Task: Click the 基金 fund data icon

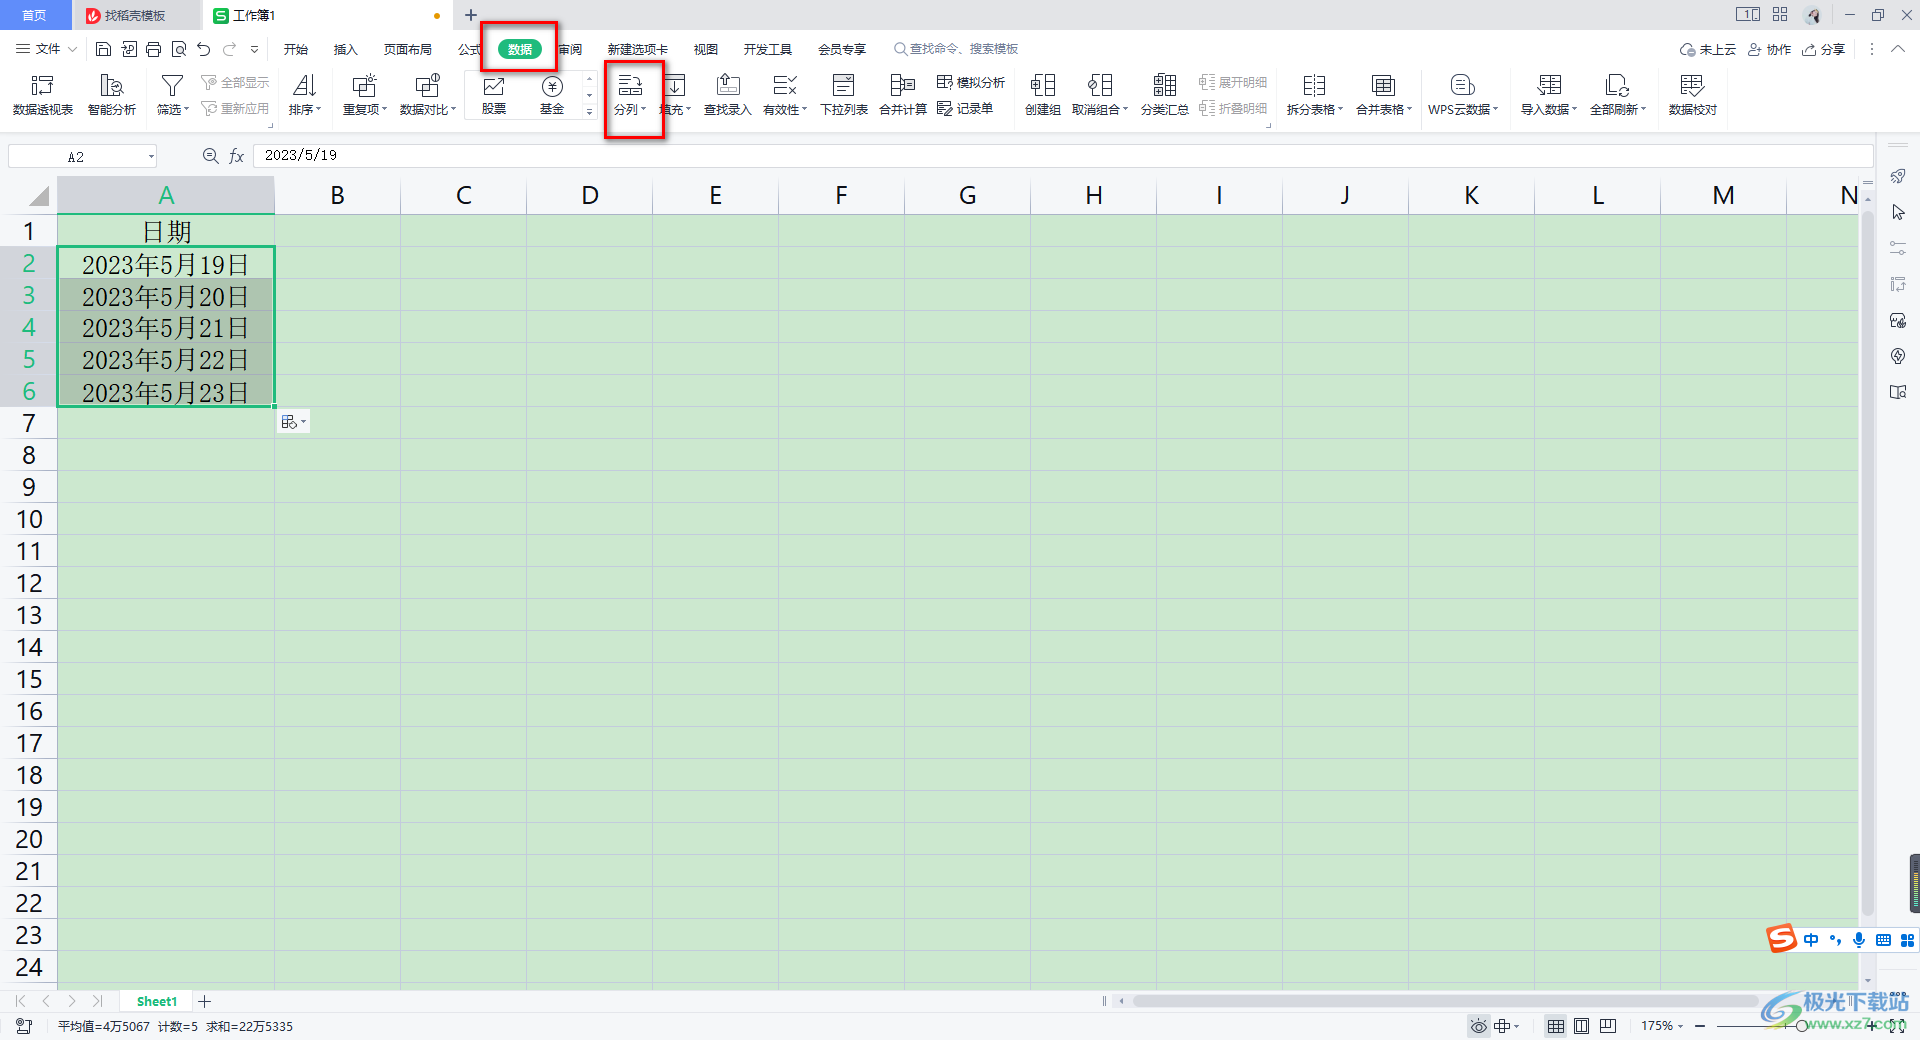Action: 552,95
